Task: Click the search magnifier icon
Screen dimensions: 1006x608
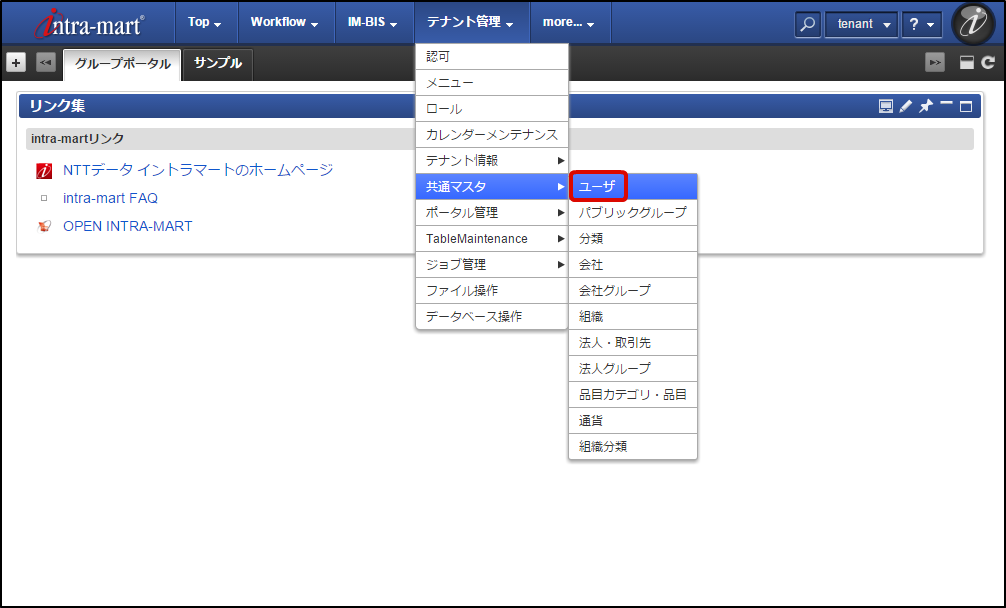Action: point(808,23)
